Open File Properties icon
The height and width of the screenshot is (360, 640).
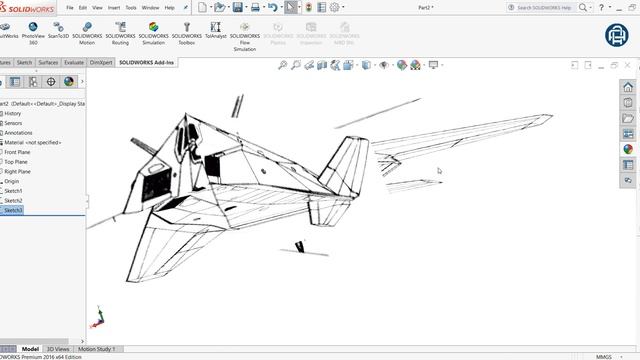(x=322, y=7)
